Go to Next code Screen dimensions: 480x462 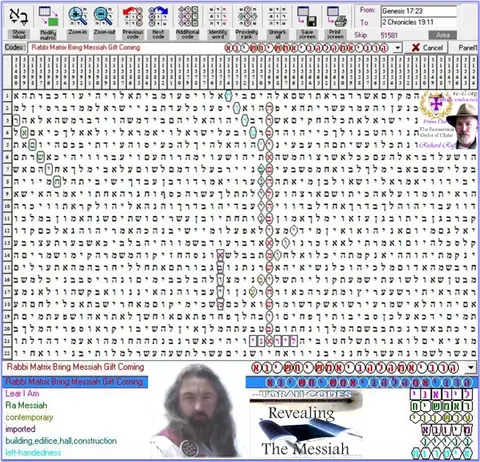pyautogui.click(x=158, y=22)
